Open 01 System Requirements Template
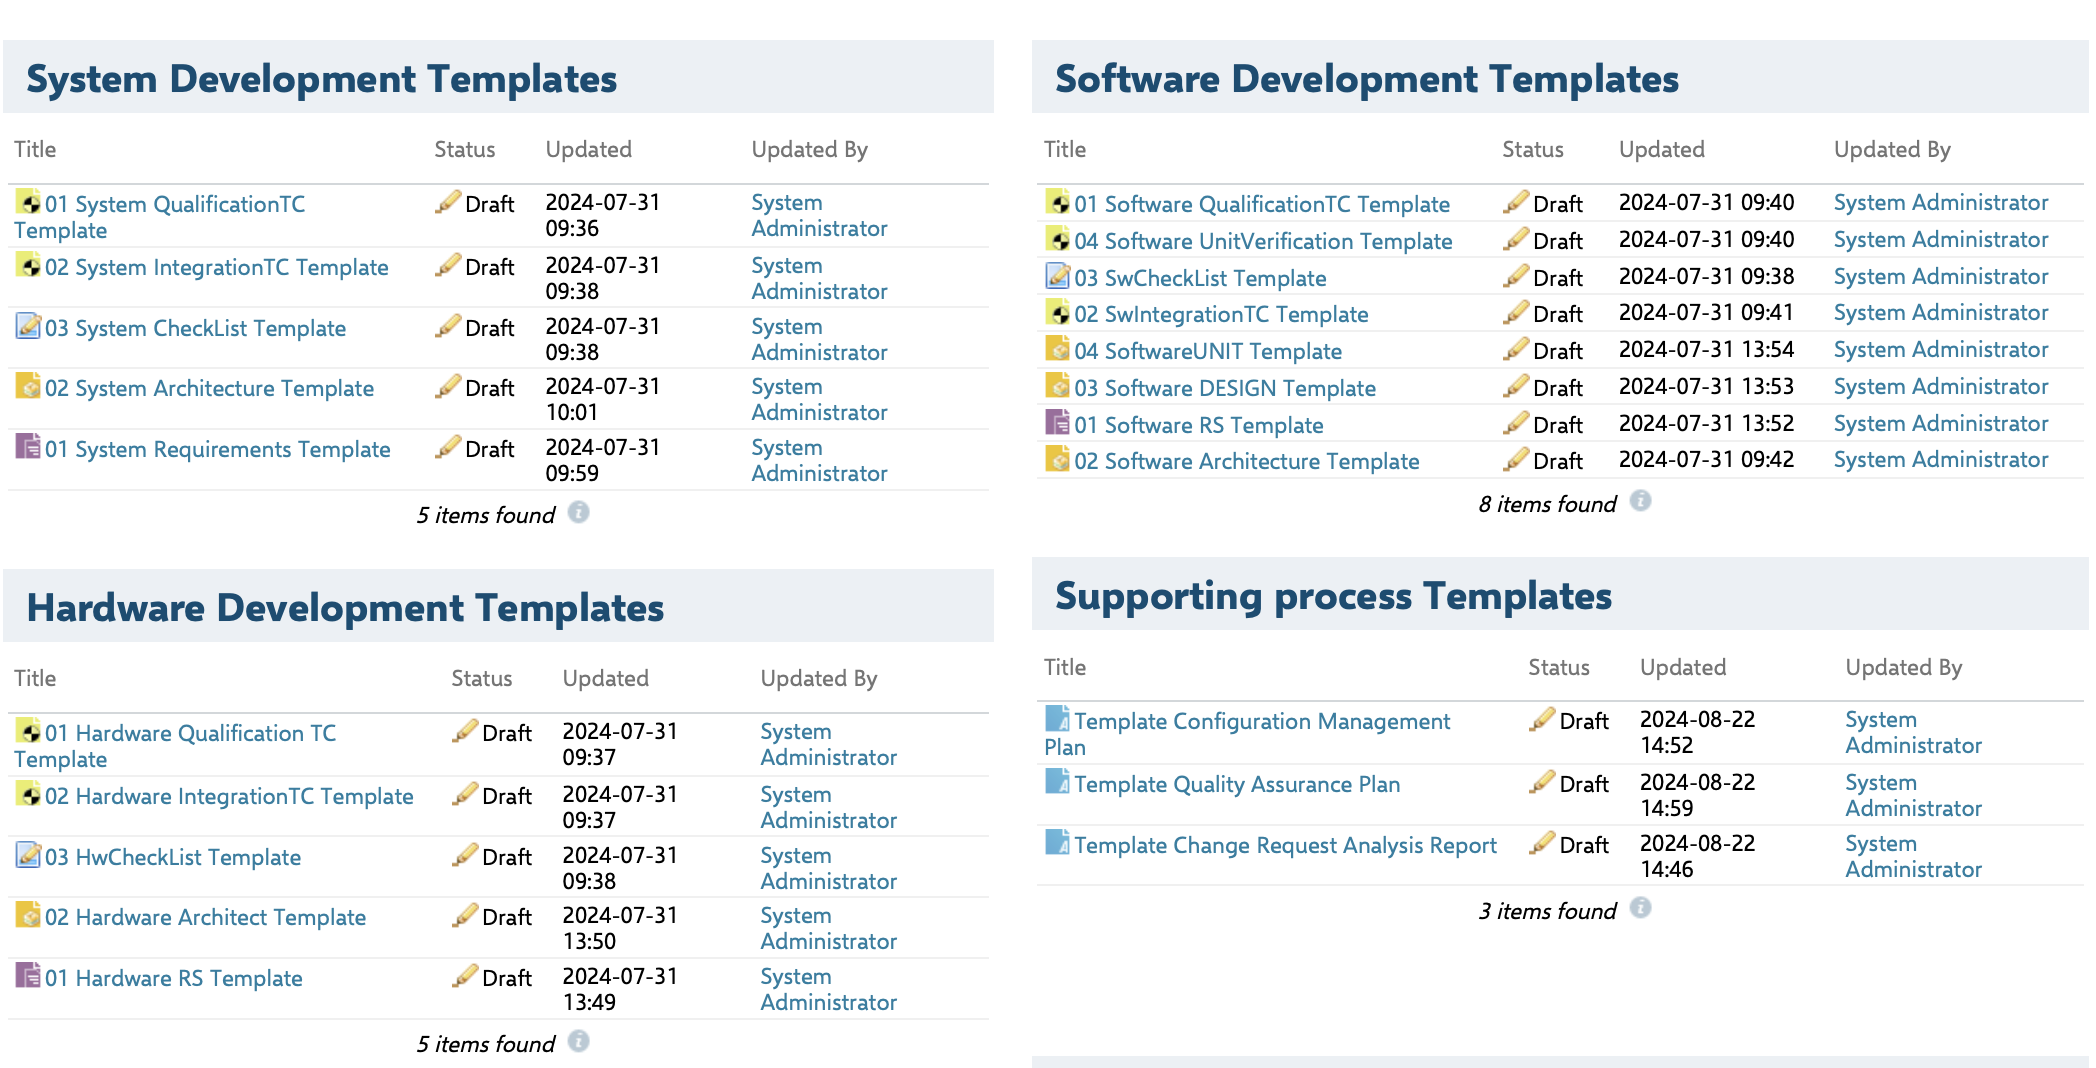This screenshot has height=1068, width=2096. pyautogui.click(x=217, y=449)
